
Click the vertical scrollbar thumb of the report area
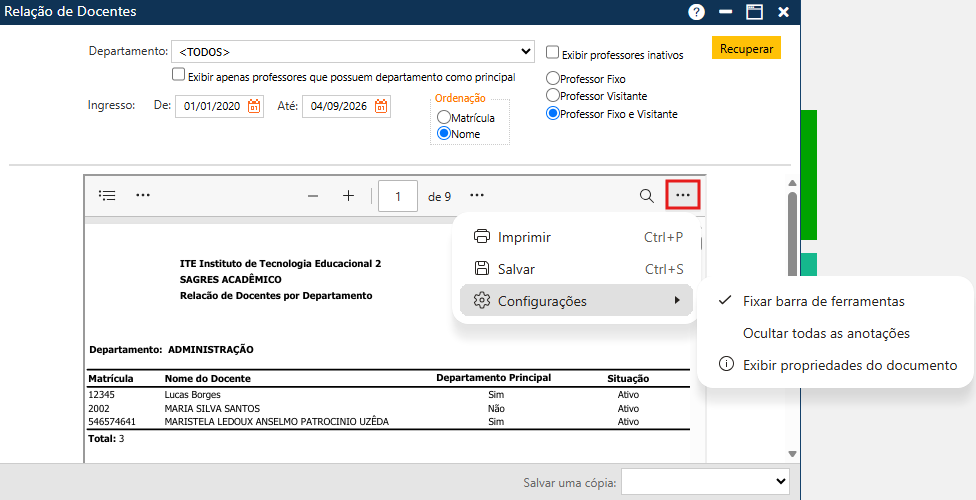[x=792, y=233]
